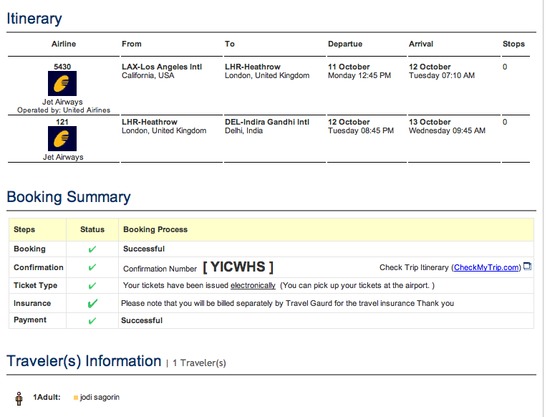Click the From column header
Screen dimensions: 560x417
click(x=131, y=44)
